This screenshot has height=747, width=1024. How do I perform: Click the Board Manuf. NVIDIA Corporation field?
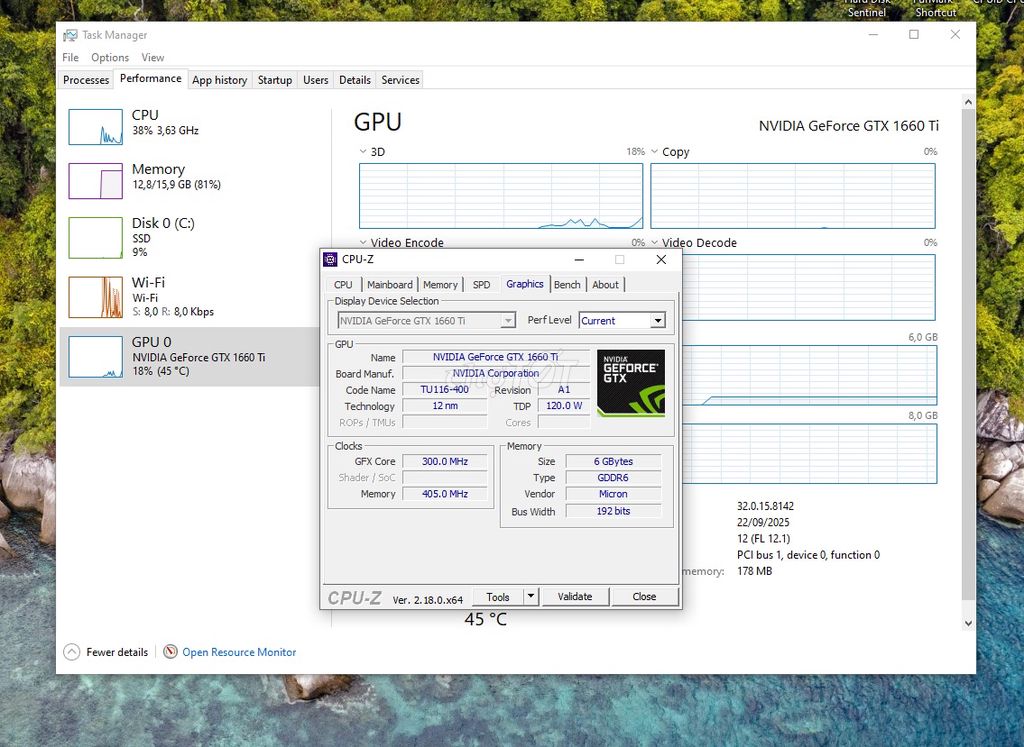tap(496, 373)
